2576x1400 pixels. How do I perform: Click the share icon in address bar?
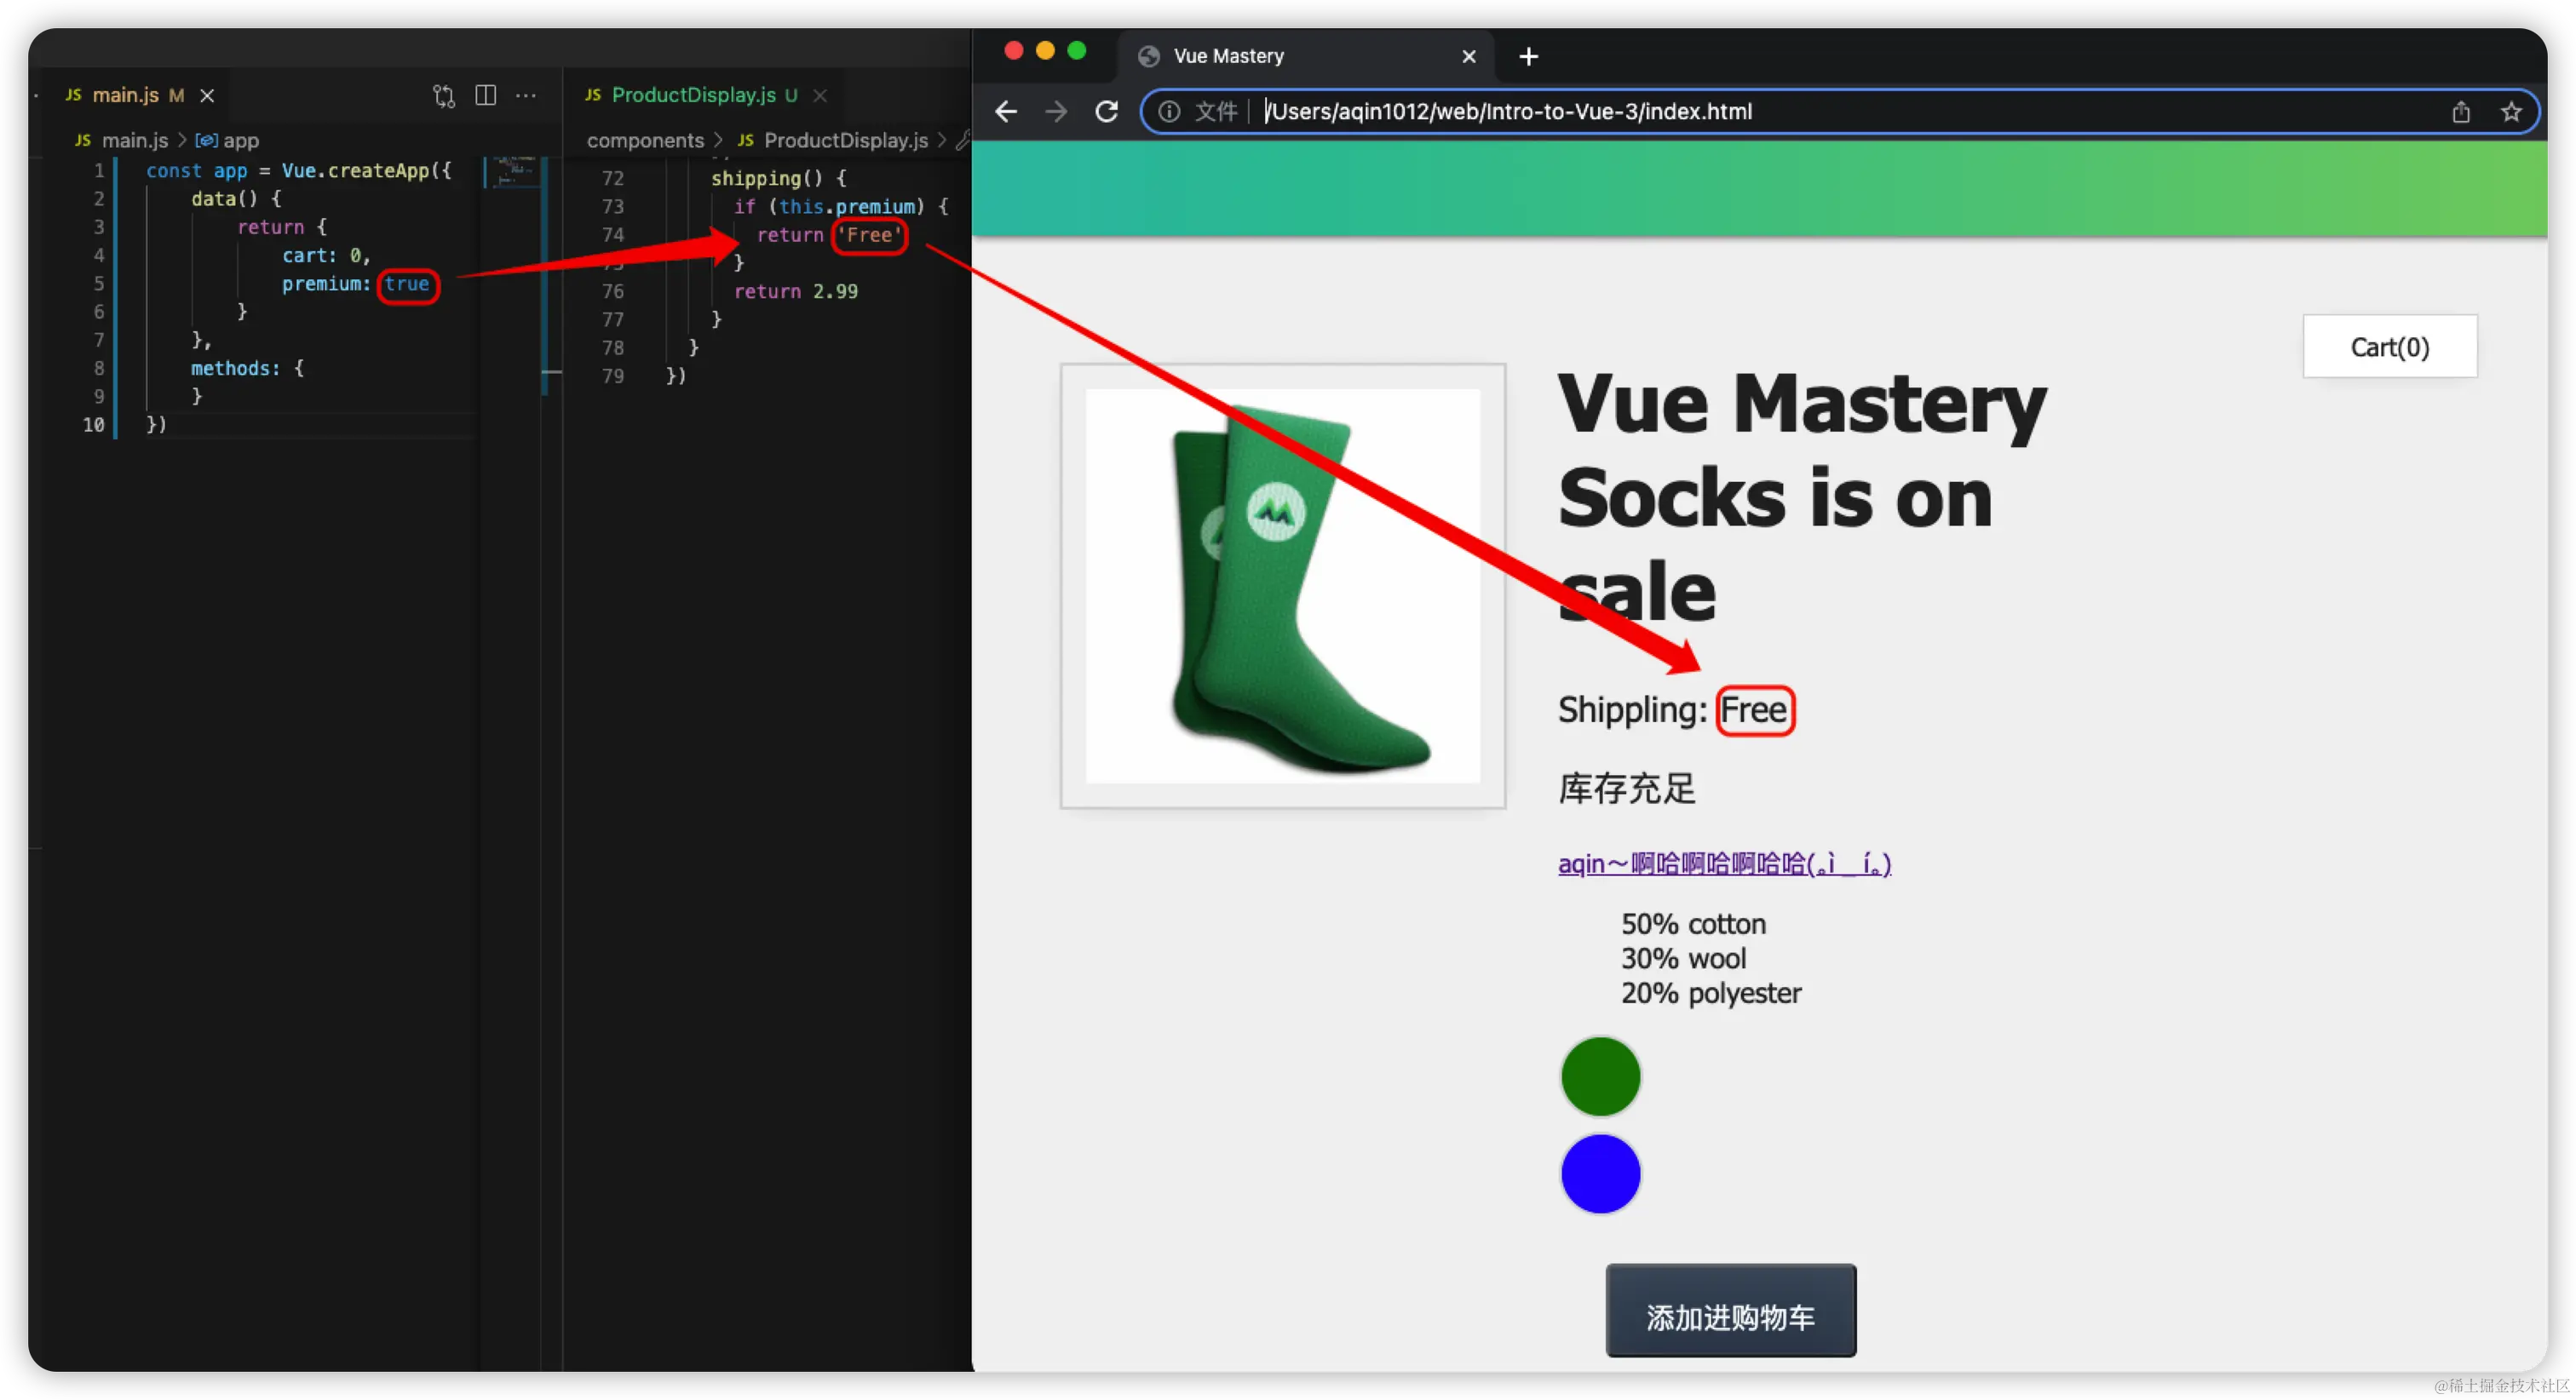point(2460,112)
